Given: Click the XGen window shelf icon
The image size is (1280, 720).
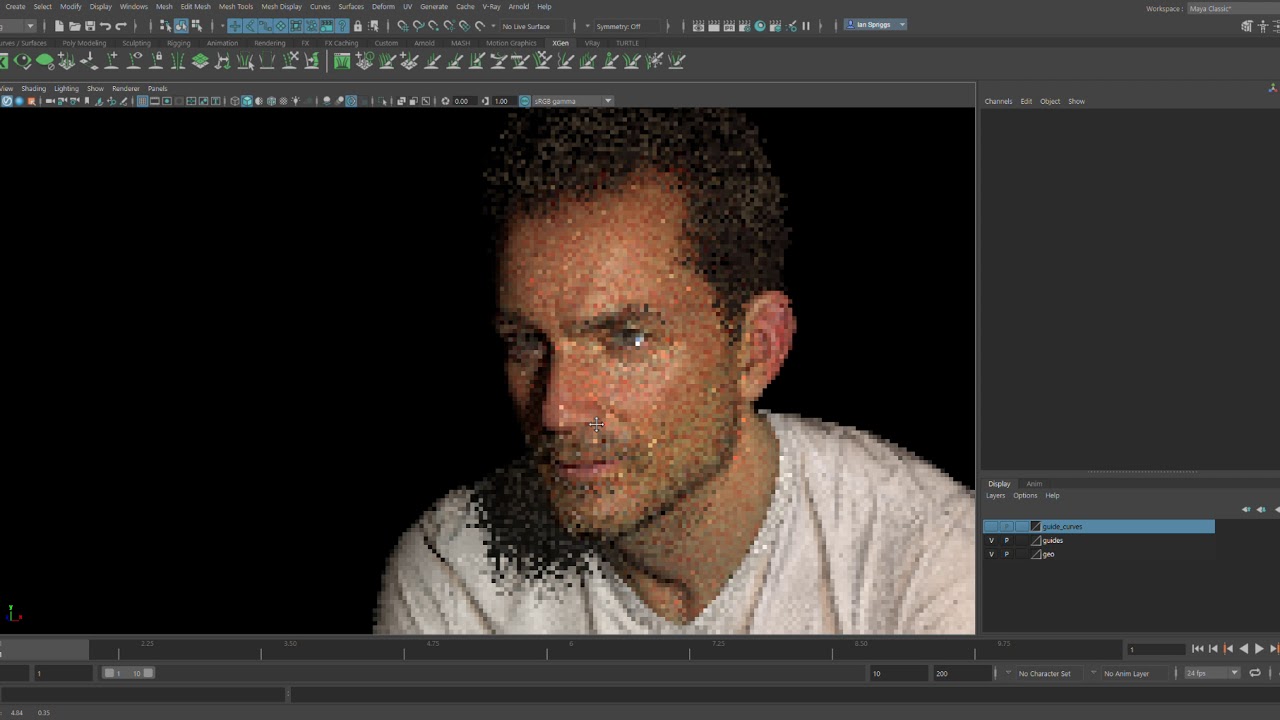Looking at the screenshot, I should (342, 61).
